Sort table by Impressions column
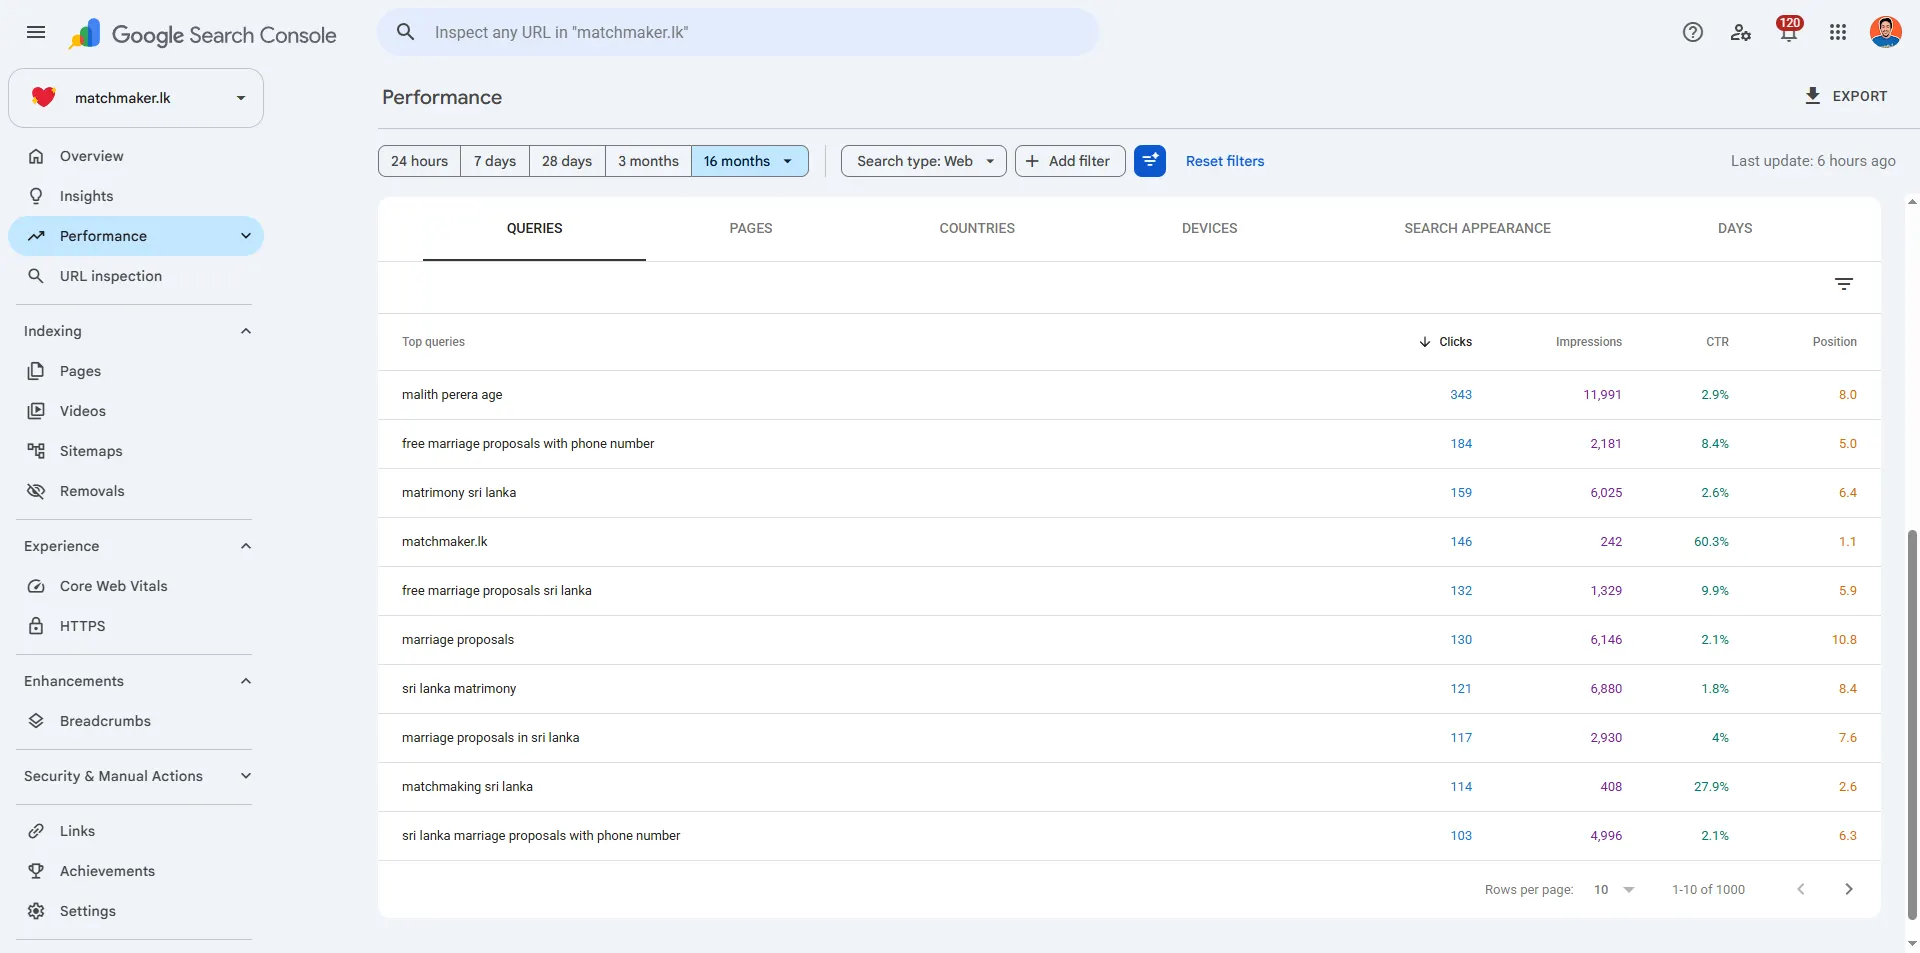The image size is (1920, 953). tap(1588, 342)
